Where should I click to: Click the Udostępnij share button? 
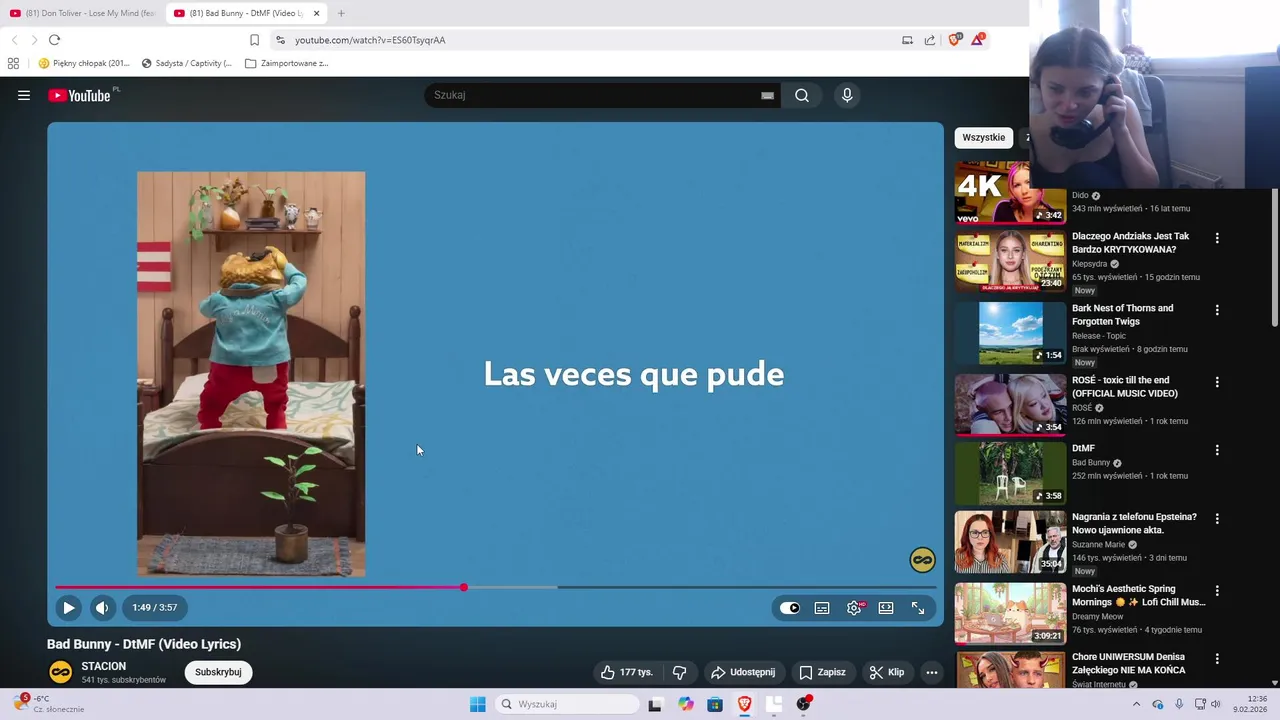point(743,672)
